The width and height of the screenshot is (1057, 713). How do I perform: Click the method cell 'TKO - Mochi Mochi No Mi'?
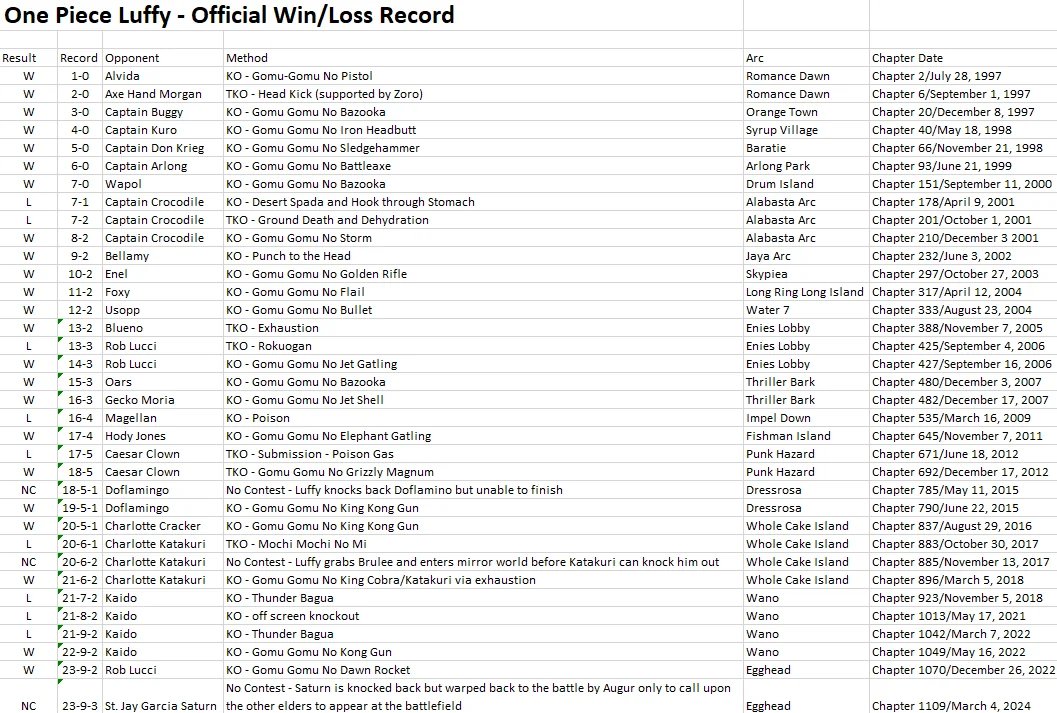coord(483,544)
